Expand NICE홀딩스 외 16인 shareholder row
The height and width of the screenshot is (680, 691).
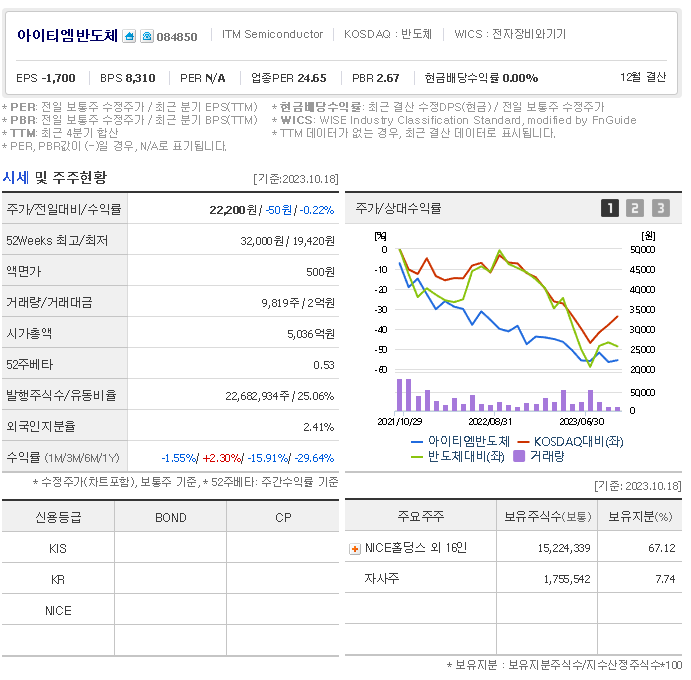[x=355, y=549]
